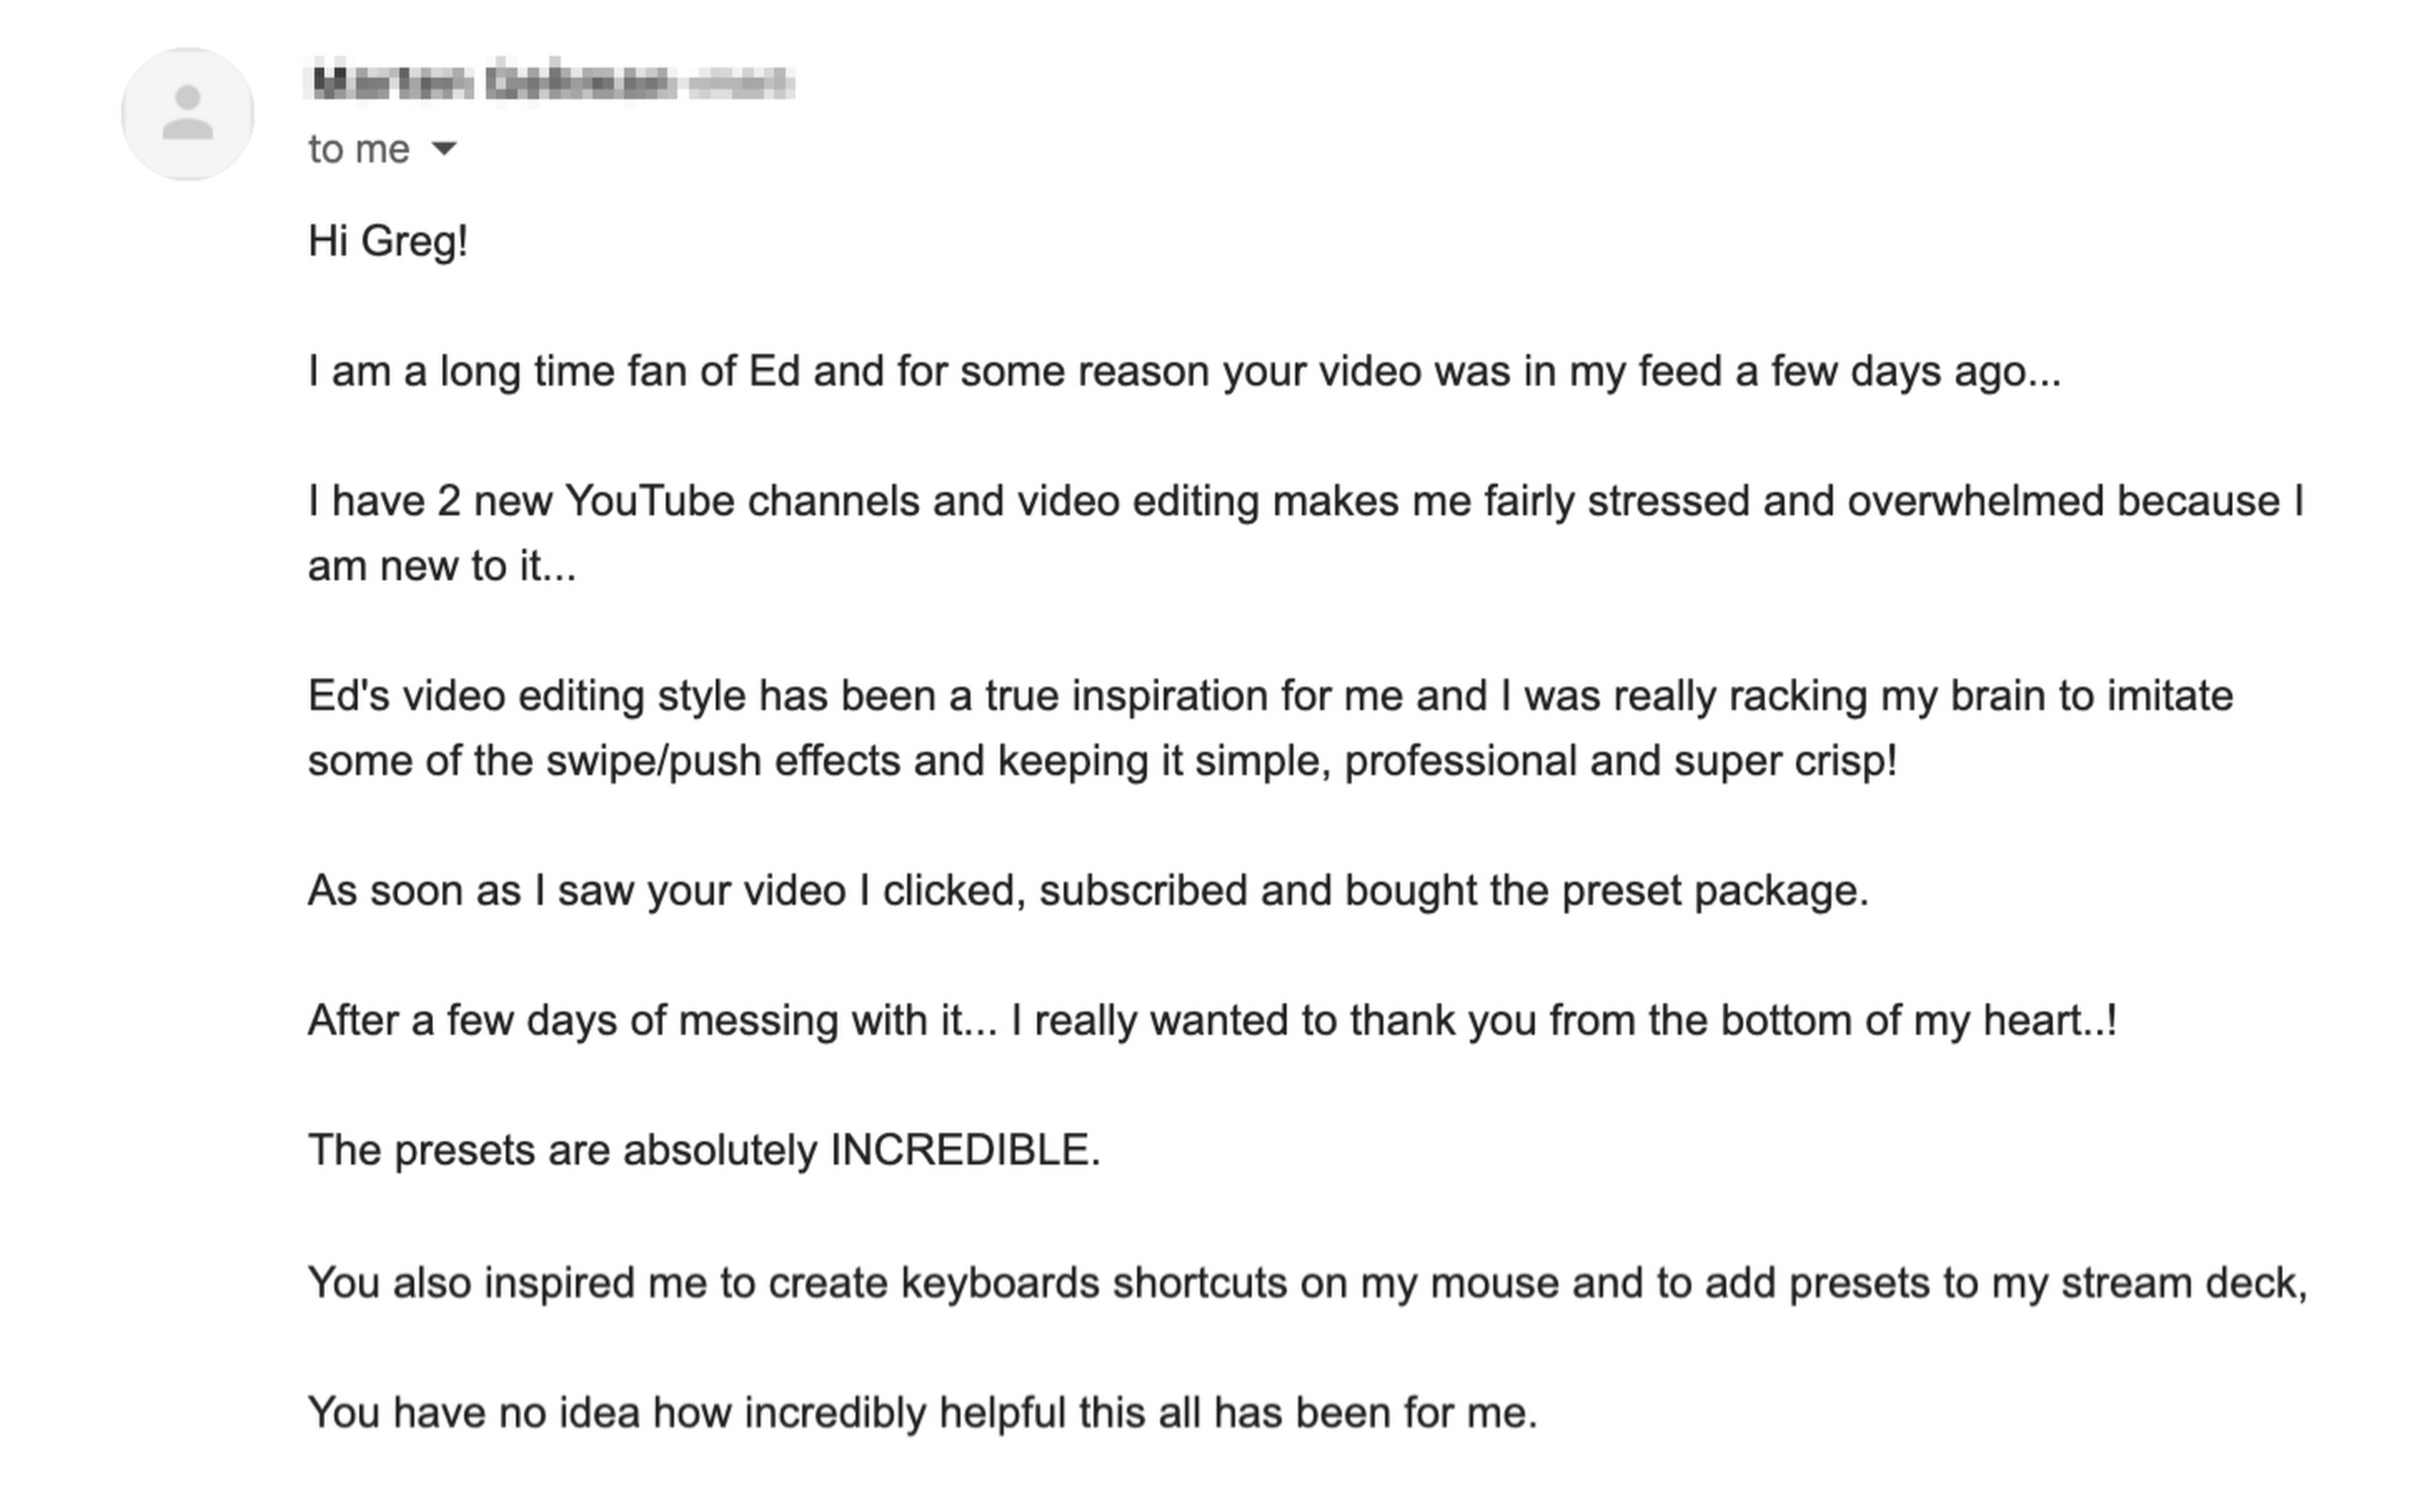This screenshot has height=1512, width=2427.
Task: Click the "to me" recipient text
Action: pos(359,149)
